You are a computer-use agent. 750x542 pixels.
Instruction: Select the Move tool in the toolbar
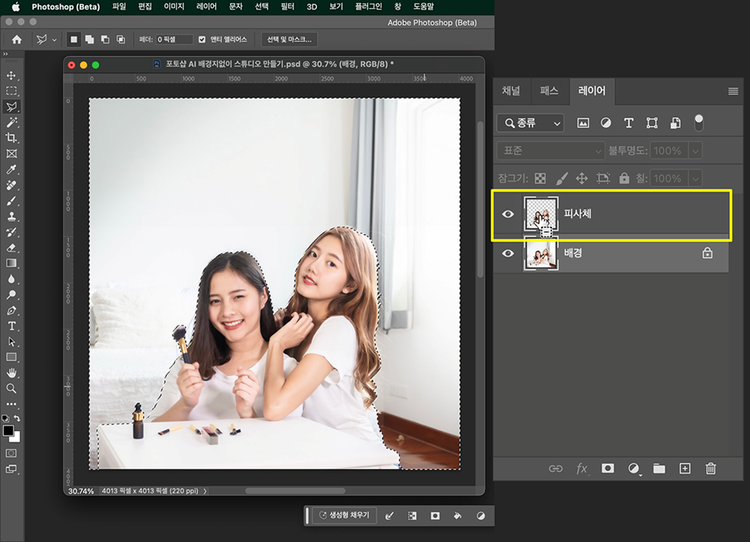(x=12, y=75)
